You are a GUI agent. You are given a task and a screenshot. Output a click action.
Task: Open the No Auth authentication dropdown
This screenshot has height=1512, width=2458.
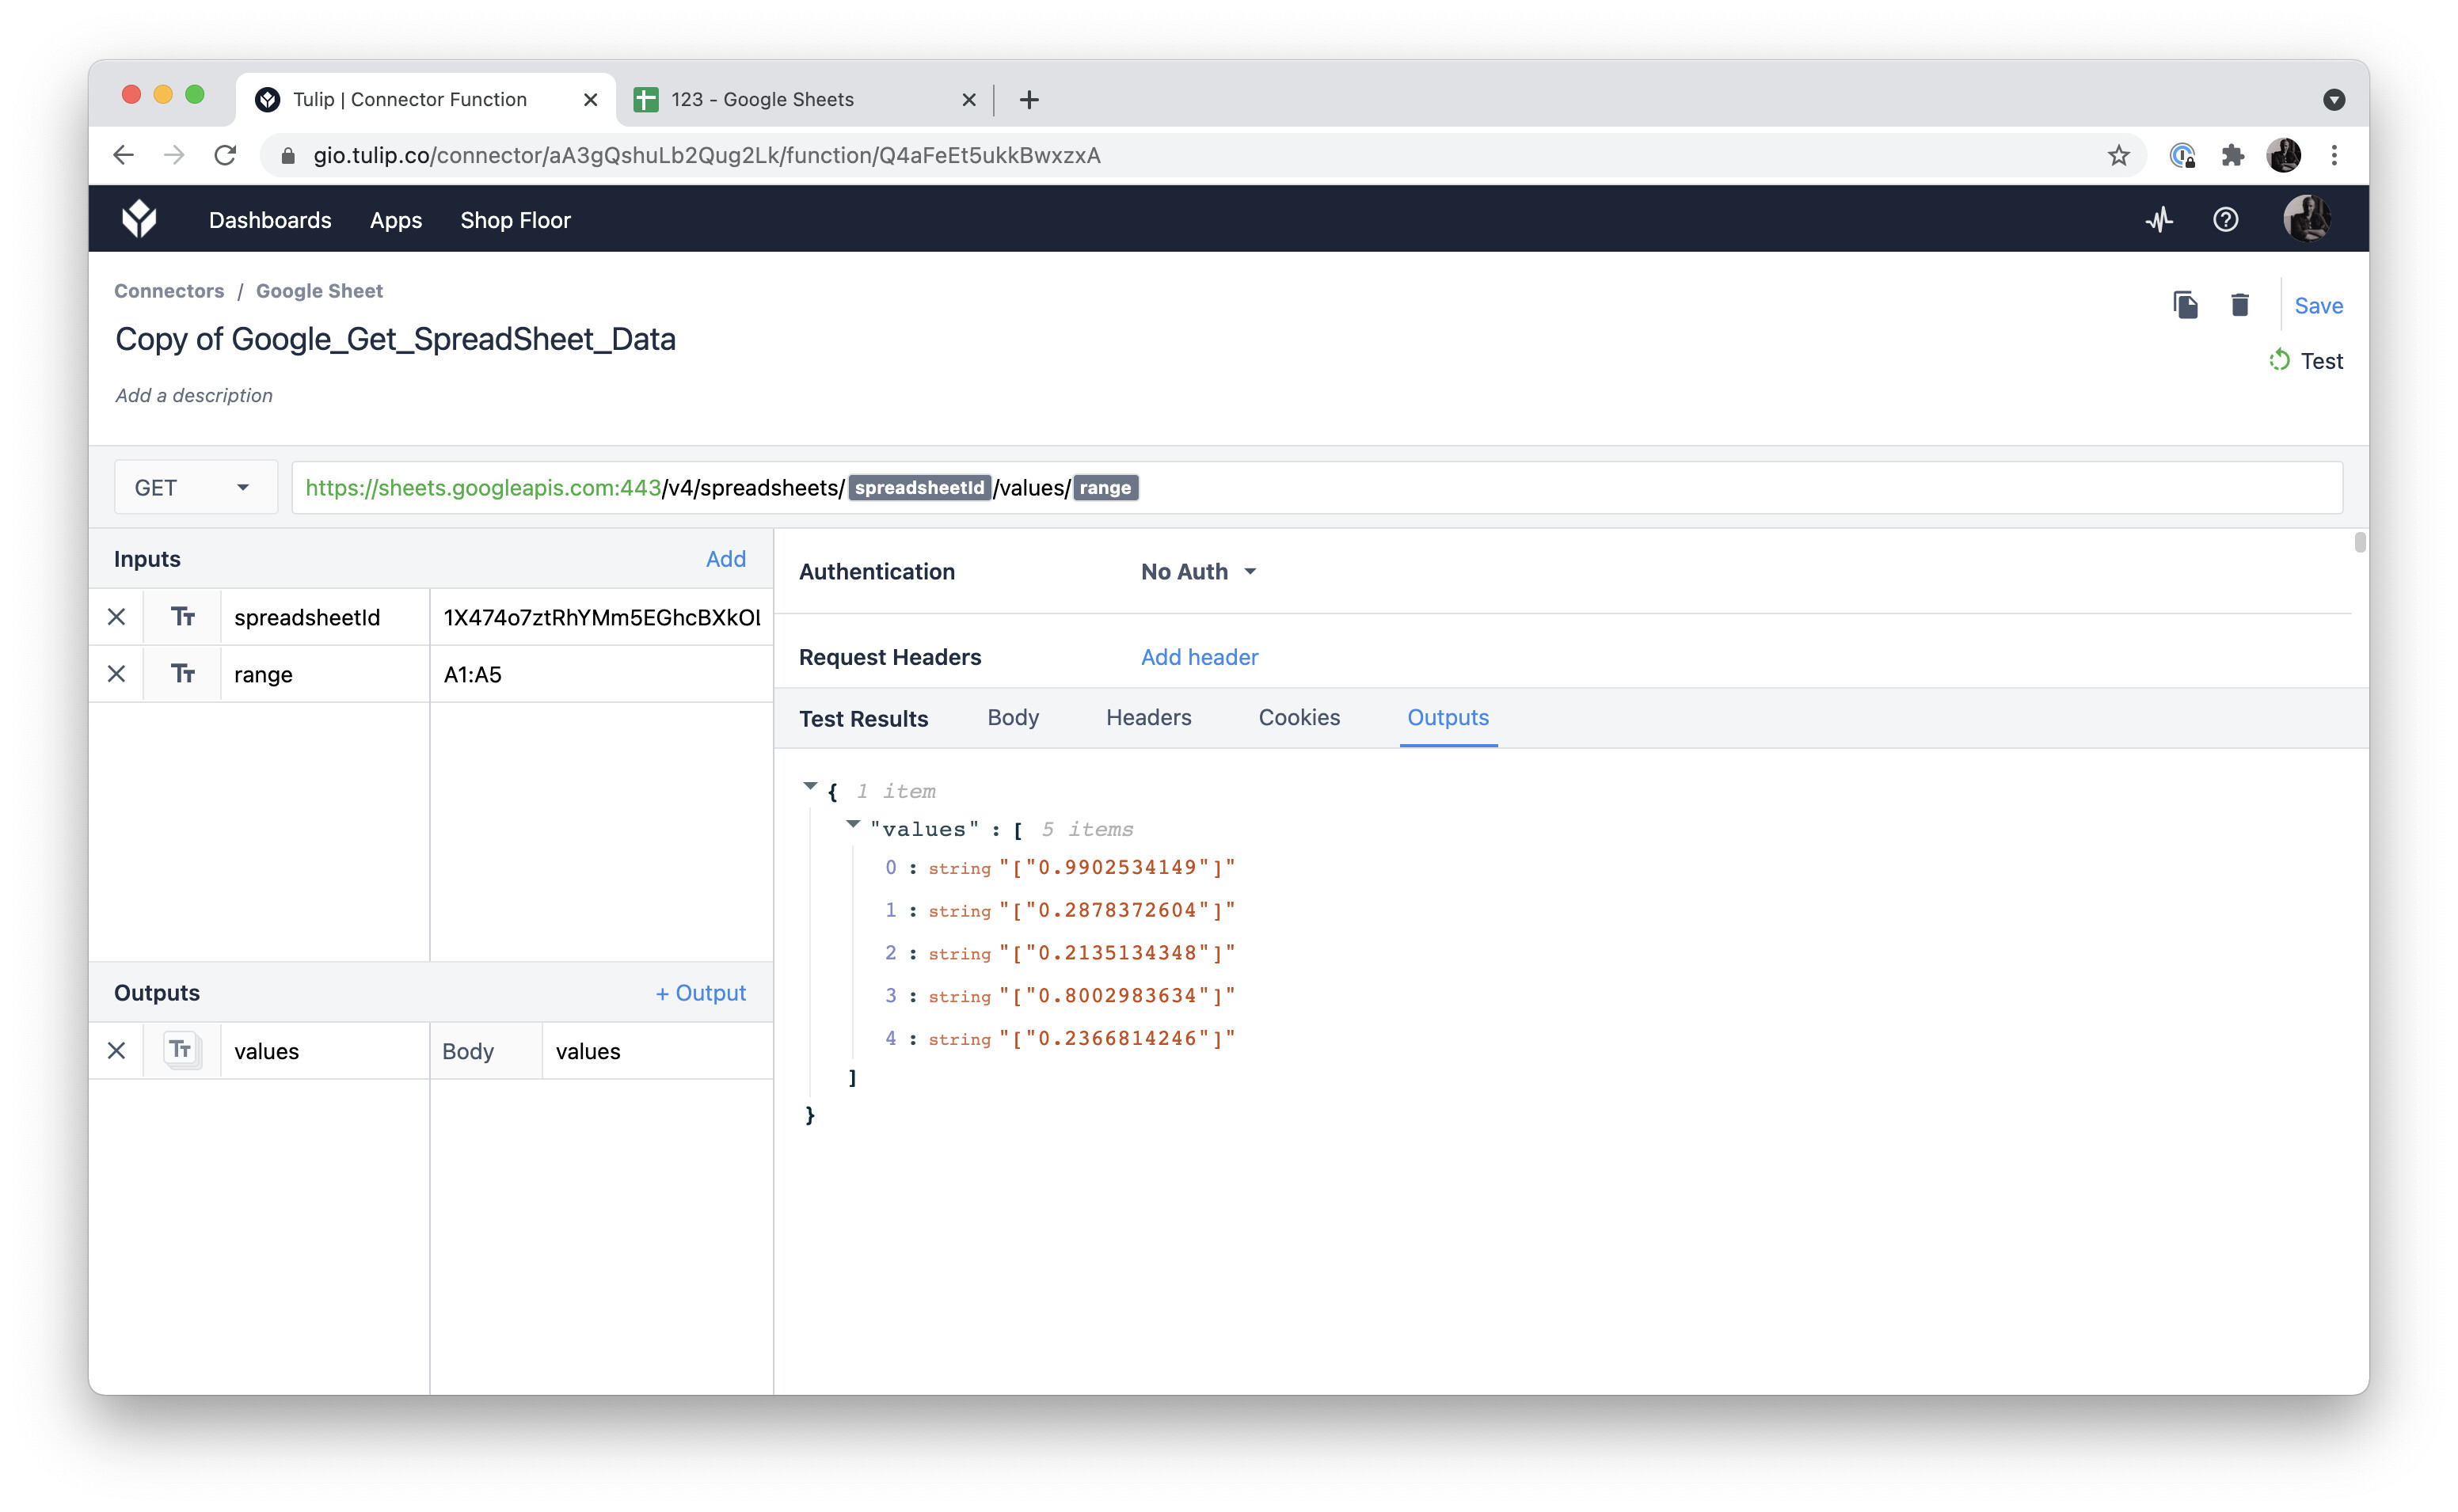click(1198, 572)
